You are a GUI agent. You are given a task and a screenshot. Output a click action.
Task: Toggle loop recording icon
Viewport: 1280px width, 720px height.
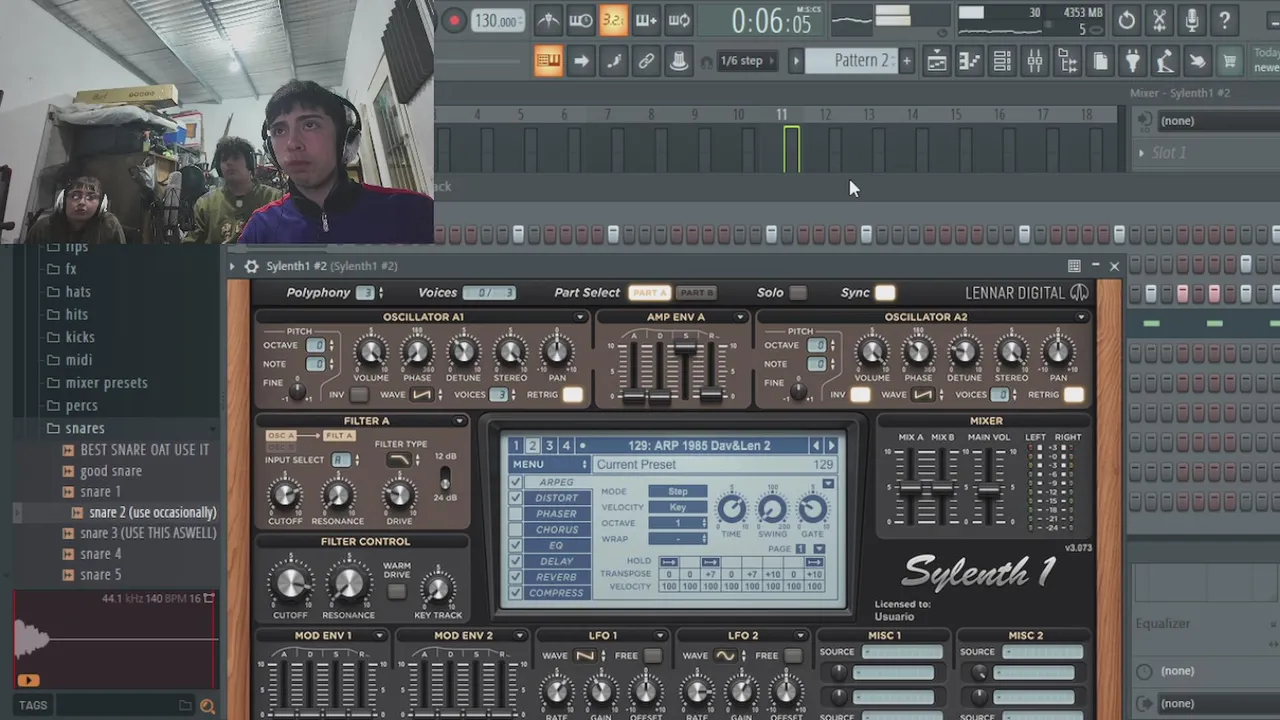tap(679, 20)
